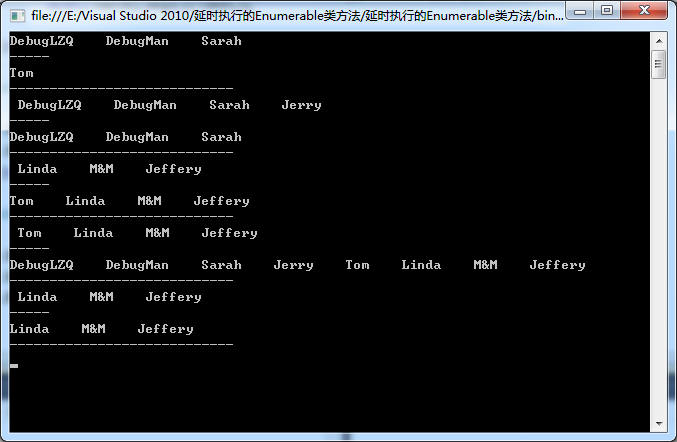Click 'Jerry' in the long combined output line
This screenshot has width=677, height=442.
pos(294,265)
